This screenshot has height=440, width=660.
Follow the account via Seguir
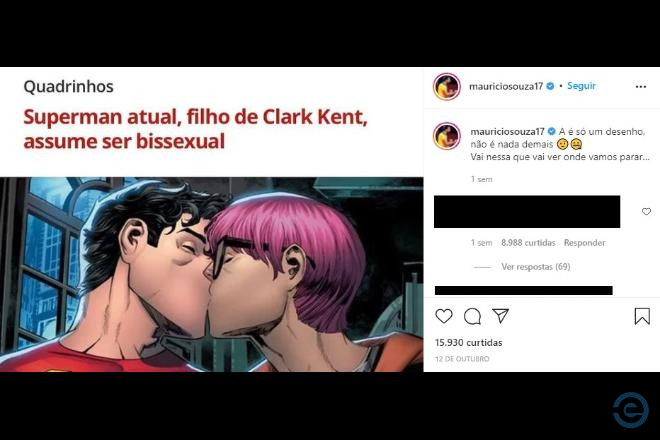click(581, 86)
